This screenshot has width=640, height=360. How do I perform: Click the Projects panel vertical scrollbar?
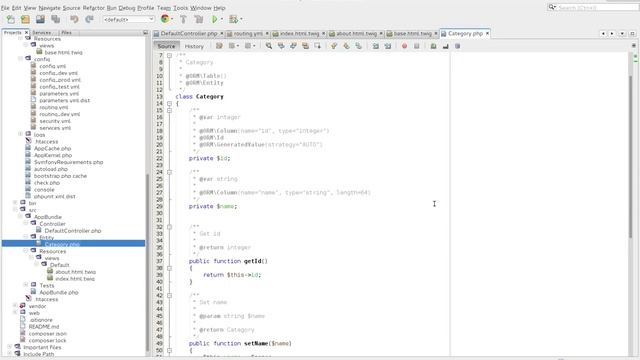pyautogui.click(x=147, y=261)
